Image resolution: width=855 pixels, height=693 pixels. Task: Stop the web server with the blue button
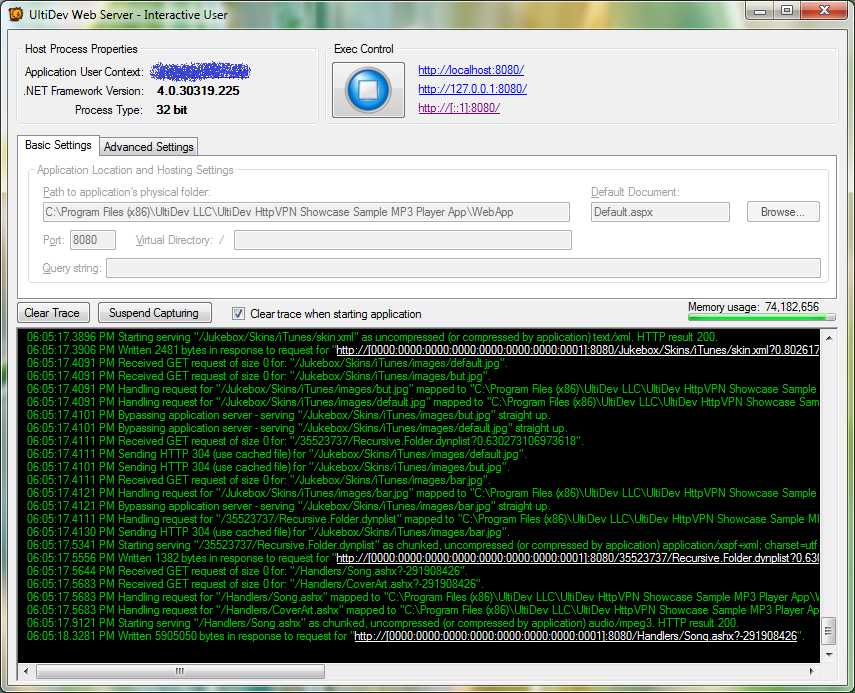tap(368, 89)
